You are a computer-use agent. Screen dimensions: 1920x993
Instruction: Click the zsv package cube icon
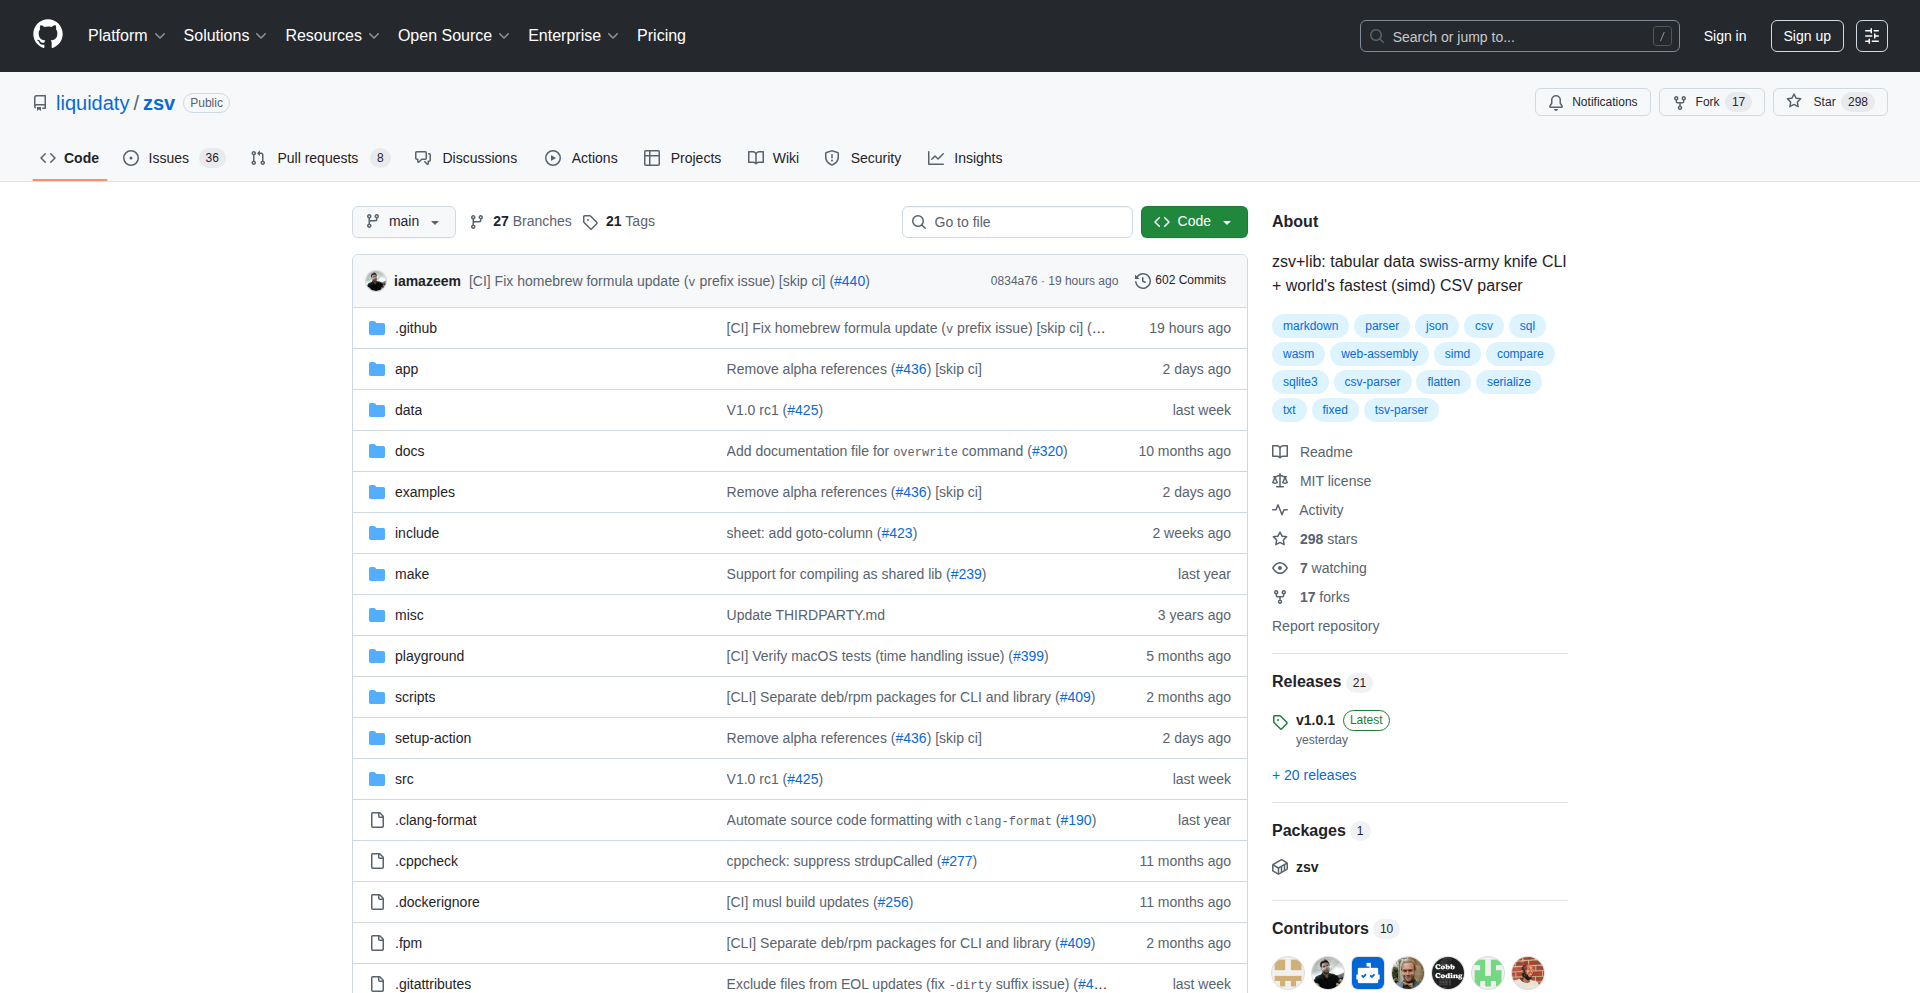pos(1280,867)
